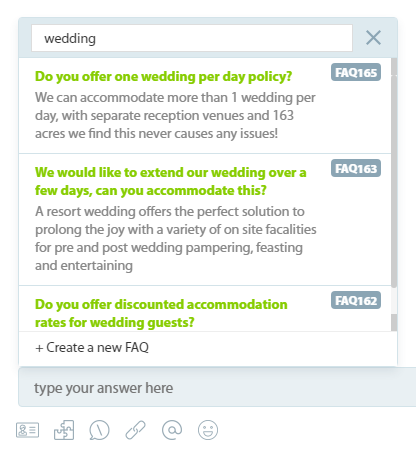Click "+ Create a new FAQ"

92,348
